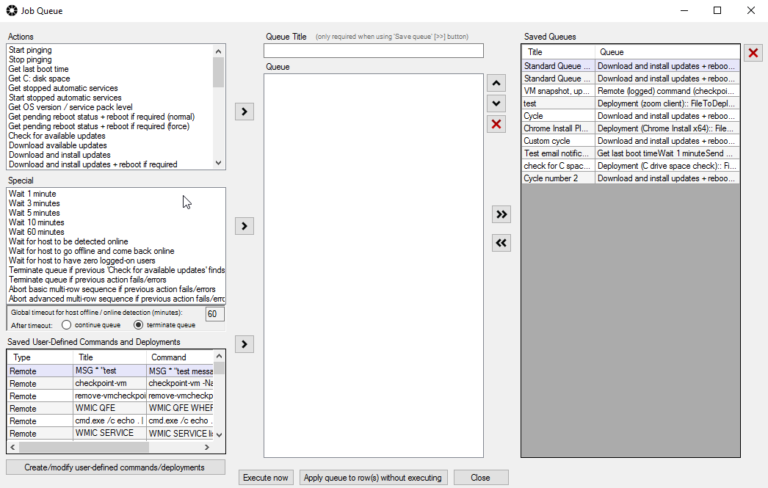Click the arrow to add Special item to queue
The height and width of the screenshot is (488, 768).
click(x=245, y=227)
